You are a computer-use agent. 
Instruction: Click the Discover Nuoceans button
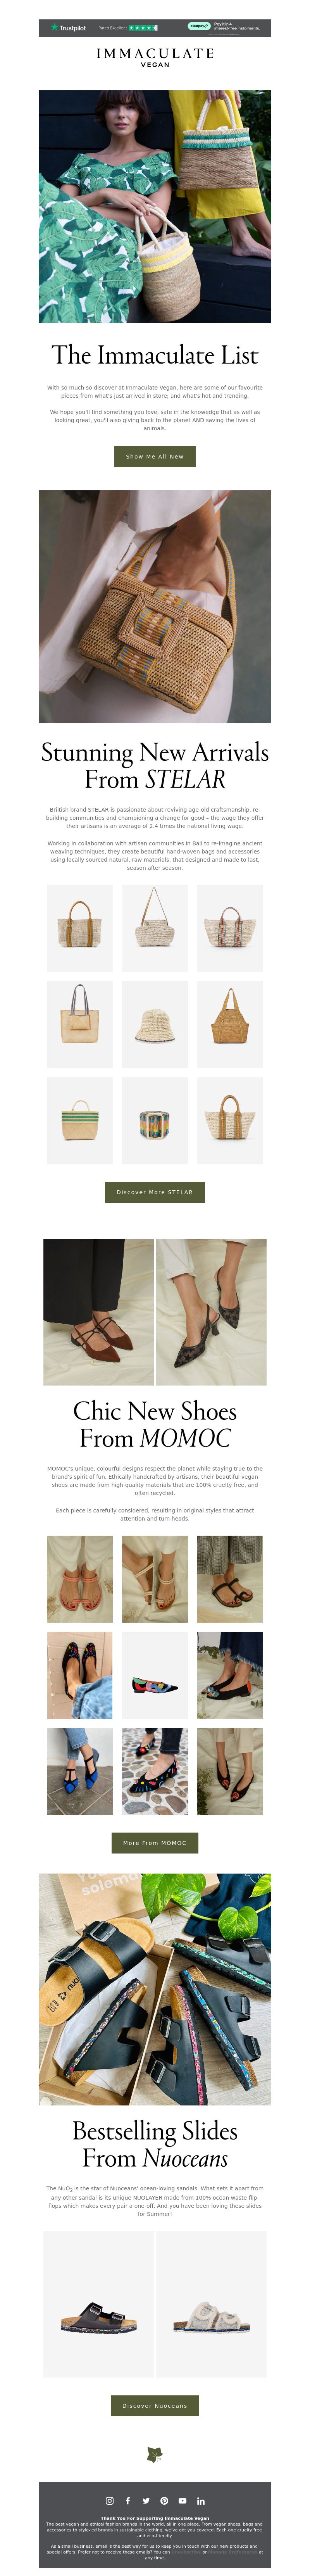155,2405
